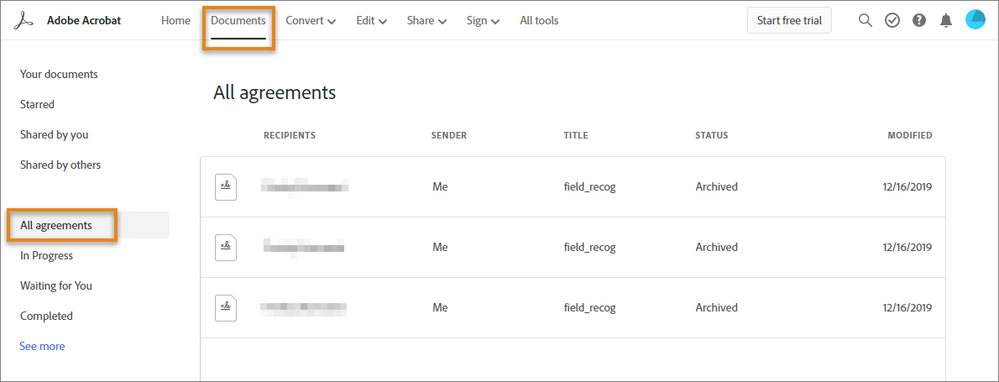Click the third agreement's document icon
This screenshot has width=999, height=382.
click(226, 308)
